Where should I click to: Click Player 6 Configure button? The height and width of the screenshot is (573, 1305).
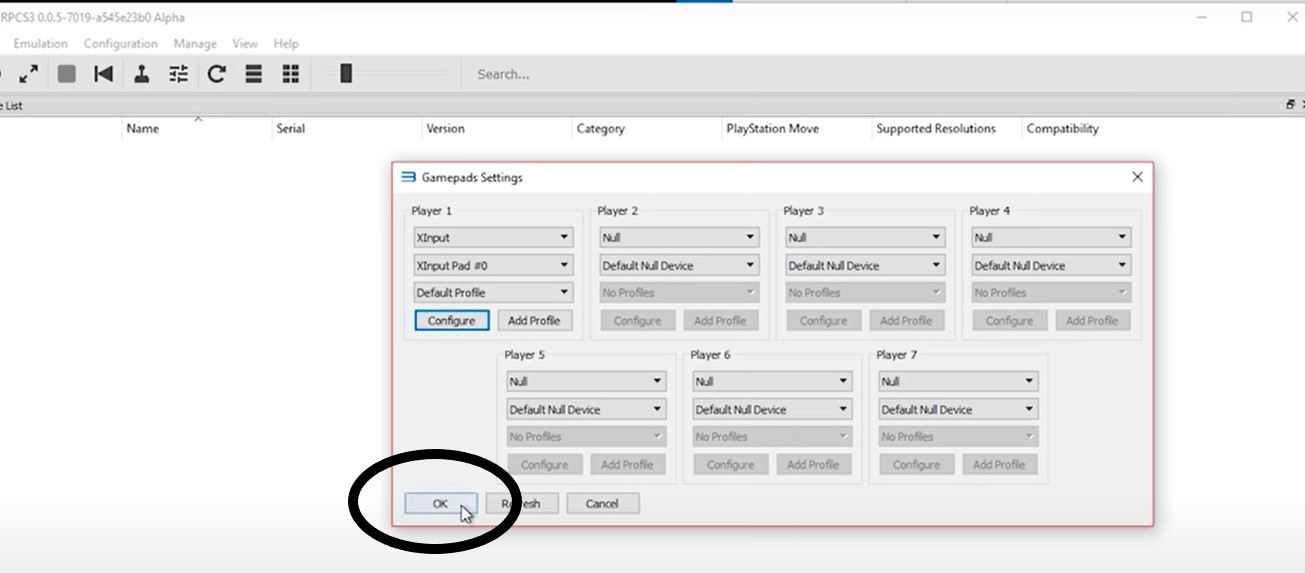point(731,465)
